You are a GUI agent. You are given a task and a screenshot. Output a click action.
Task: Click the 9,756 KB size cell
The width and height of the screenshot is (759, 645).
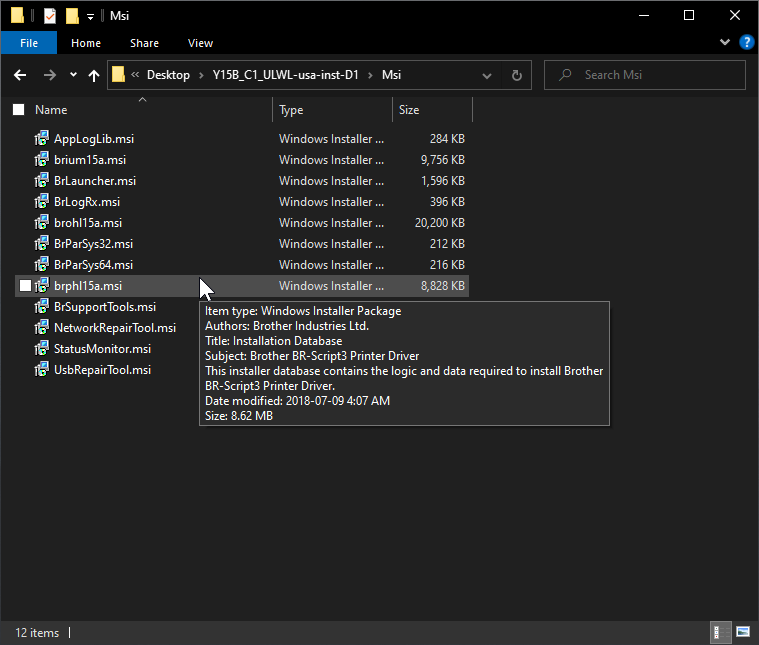click(x=442, y=160)
